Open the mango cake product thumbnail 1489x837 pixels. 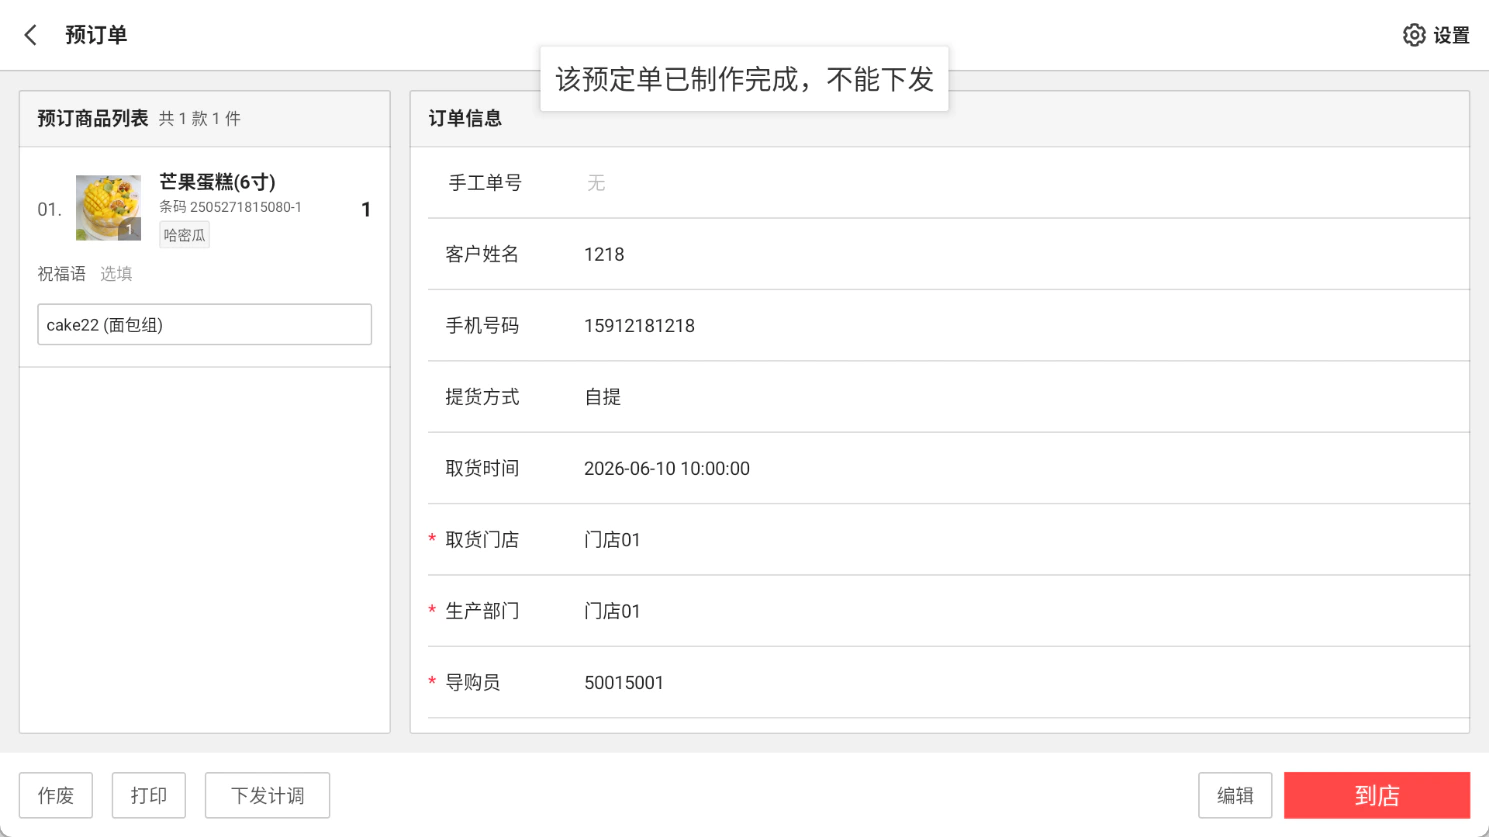click(x=108, y=208)
